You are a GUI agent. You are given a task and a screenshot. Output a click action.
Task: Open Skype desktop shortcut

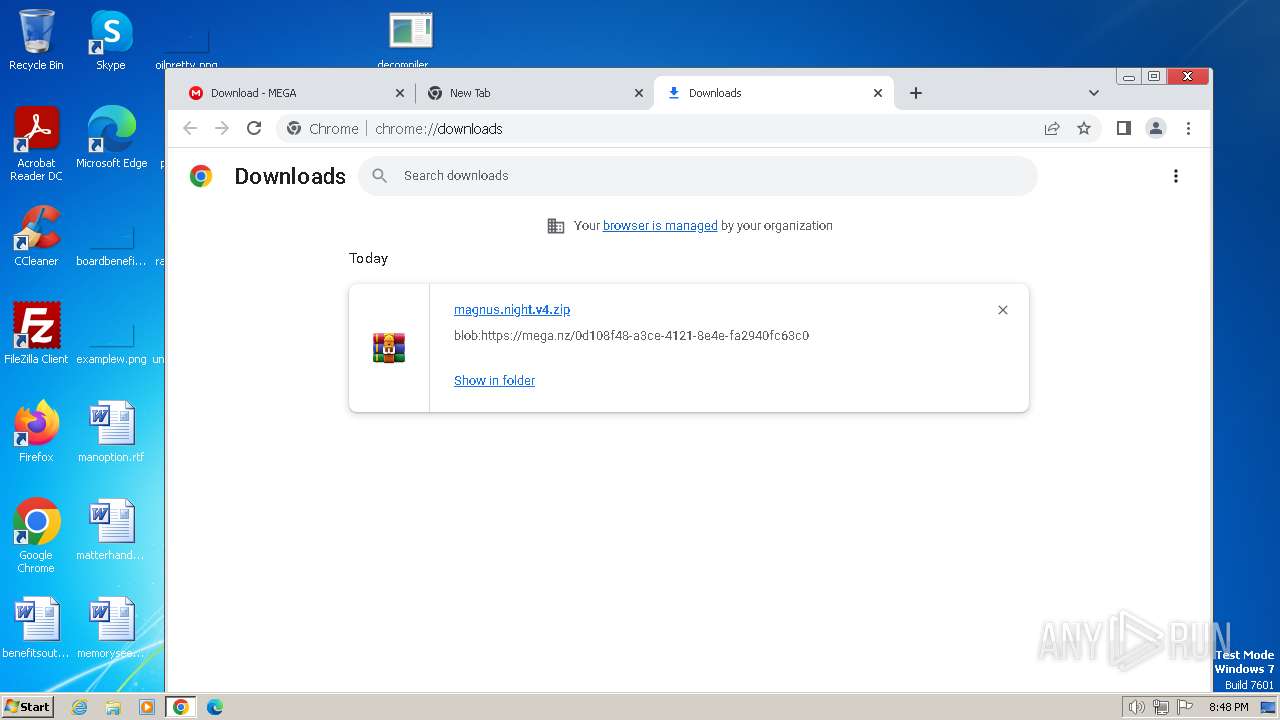(x=111, y=40)
